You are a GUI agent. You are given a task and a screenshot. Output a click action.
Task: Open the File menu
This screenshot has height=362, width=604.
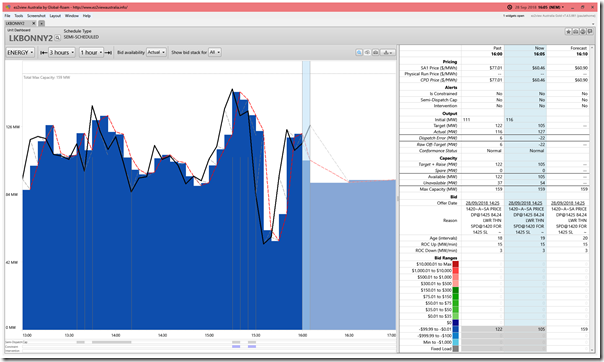(7, 16)
